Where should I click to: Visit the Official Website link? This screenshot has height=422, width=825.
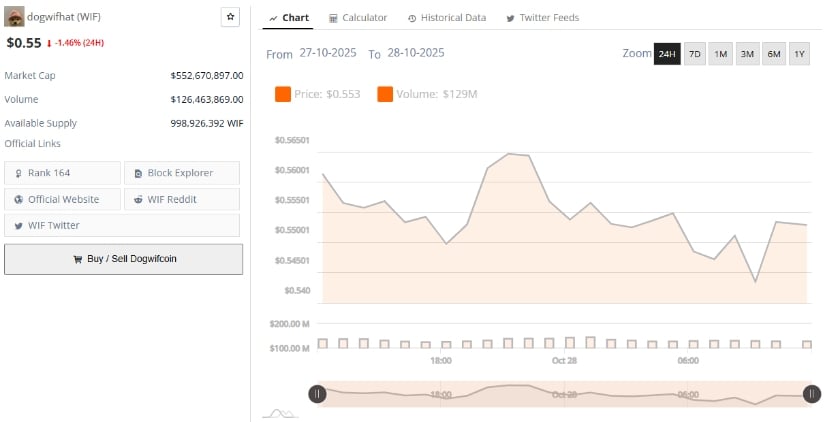coord(62,199)
